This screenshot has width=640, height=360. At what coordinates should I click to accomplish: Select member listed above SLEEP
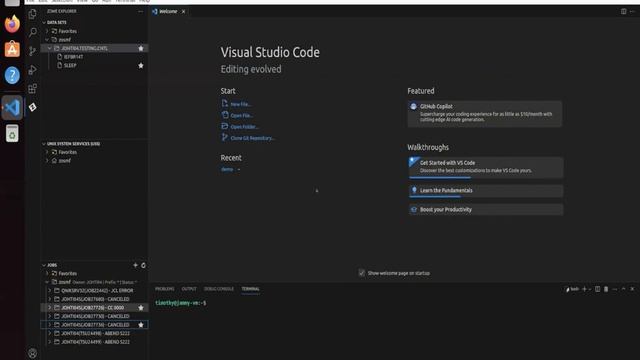pyautogui.click(x=73, y=57)
